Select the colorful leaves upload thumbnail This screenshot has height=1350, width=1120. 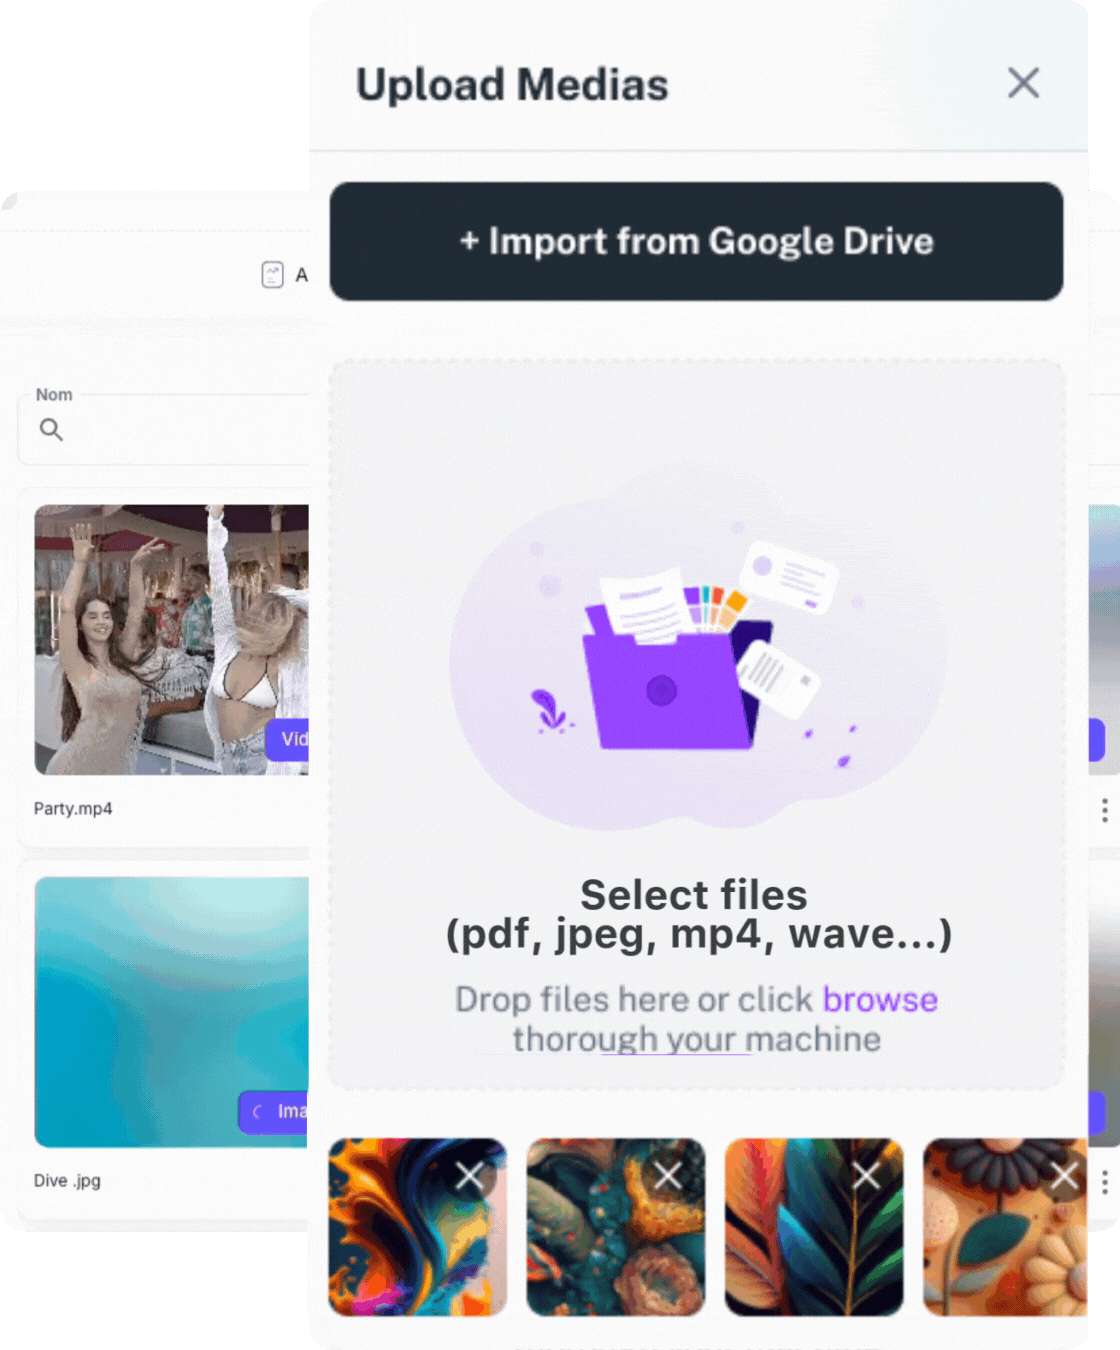pos(814,1227)
